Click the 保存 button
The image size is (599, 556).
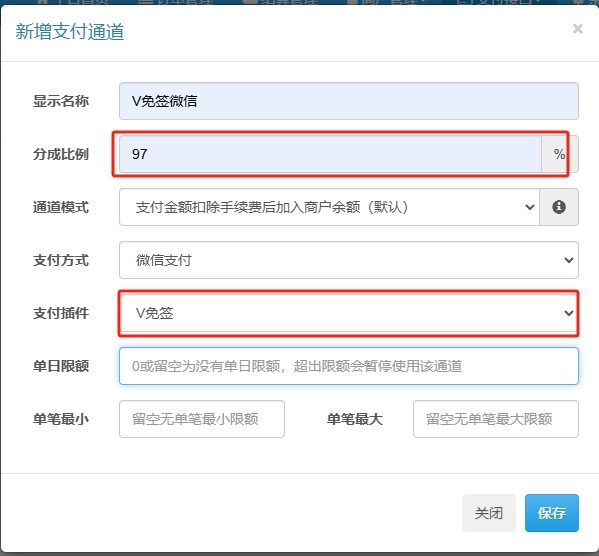point(552,513)
